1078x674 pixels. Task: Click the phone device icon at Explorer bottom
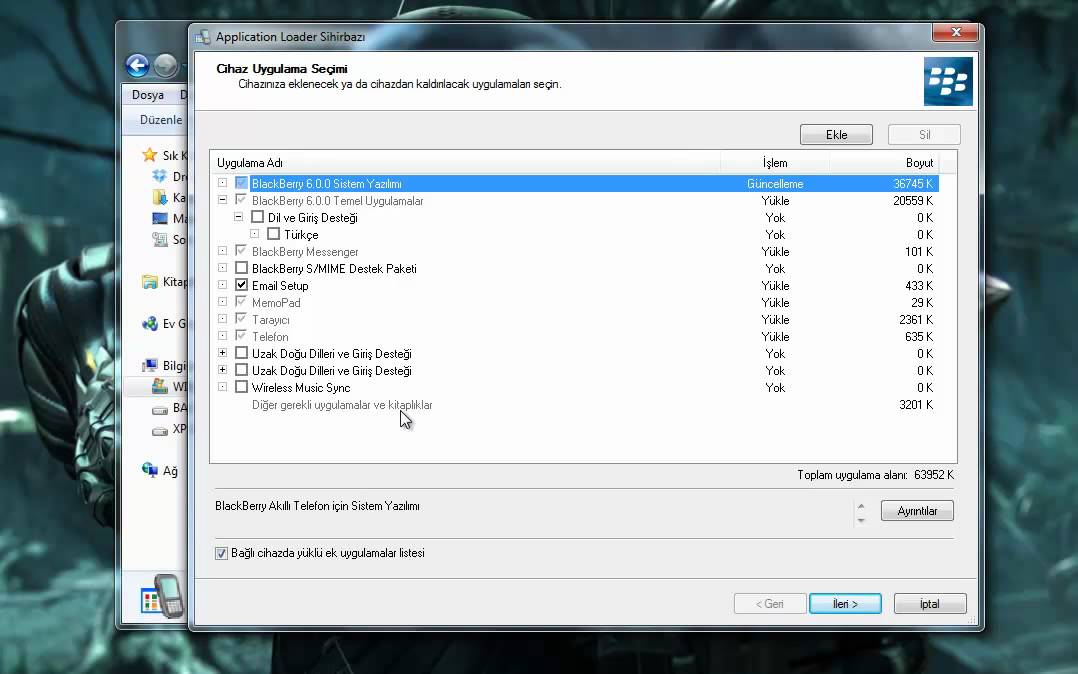point(169,595)
